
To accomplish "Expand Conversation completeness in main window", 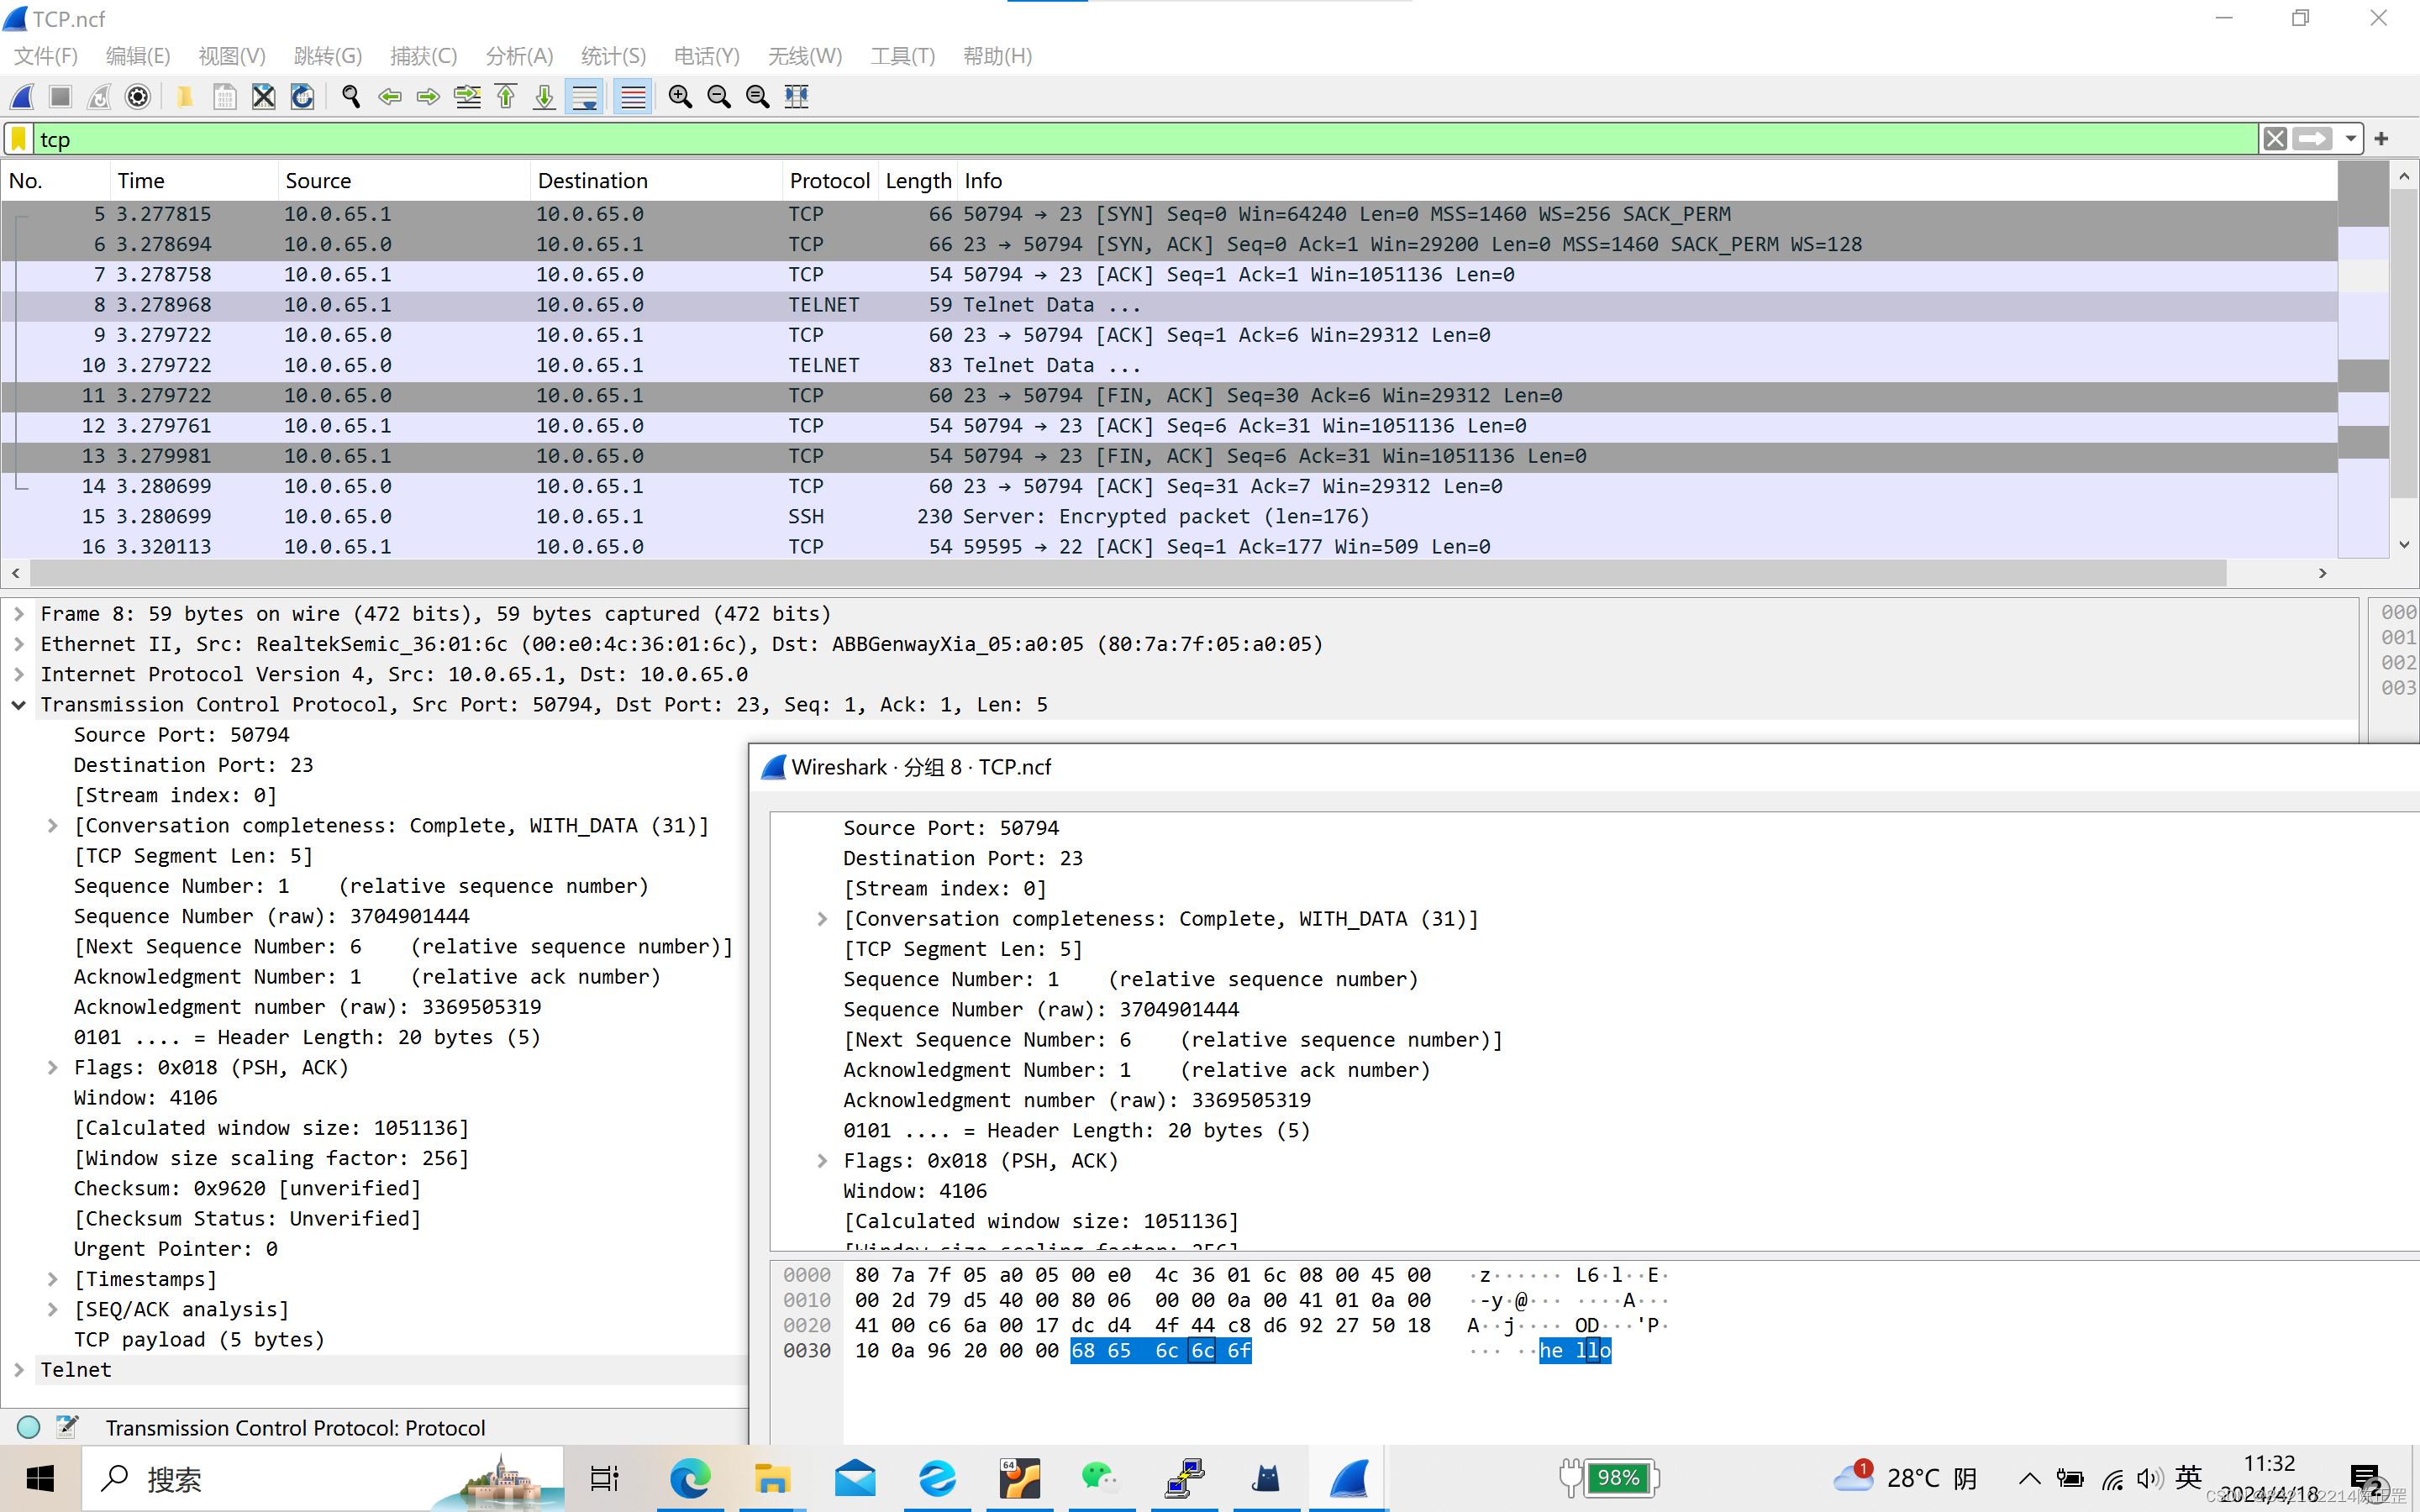I will point(52,826).
